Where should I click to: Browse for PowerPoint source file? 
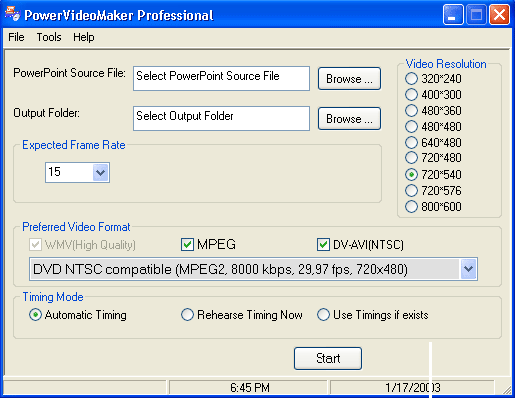click(x=349, y=79)
